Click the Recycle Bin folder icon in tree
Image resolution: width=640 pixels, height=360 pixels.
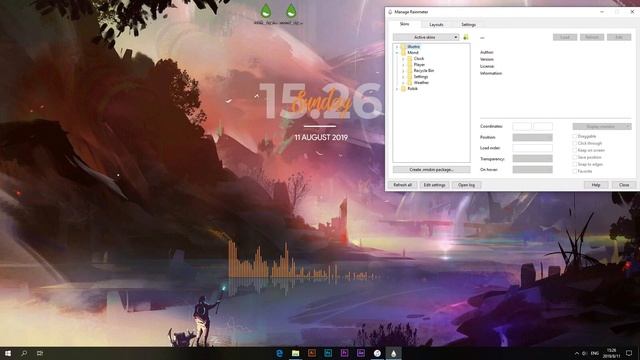(x=410, y=71)
